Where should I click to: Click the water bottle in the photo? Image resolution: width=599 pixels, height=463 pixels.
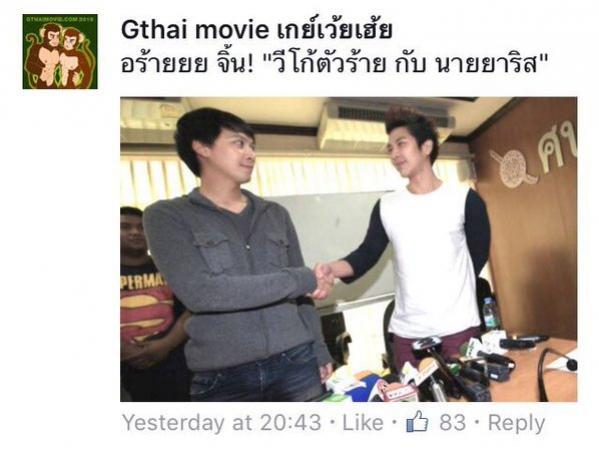pyautogui.click(x=489, y=314)
